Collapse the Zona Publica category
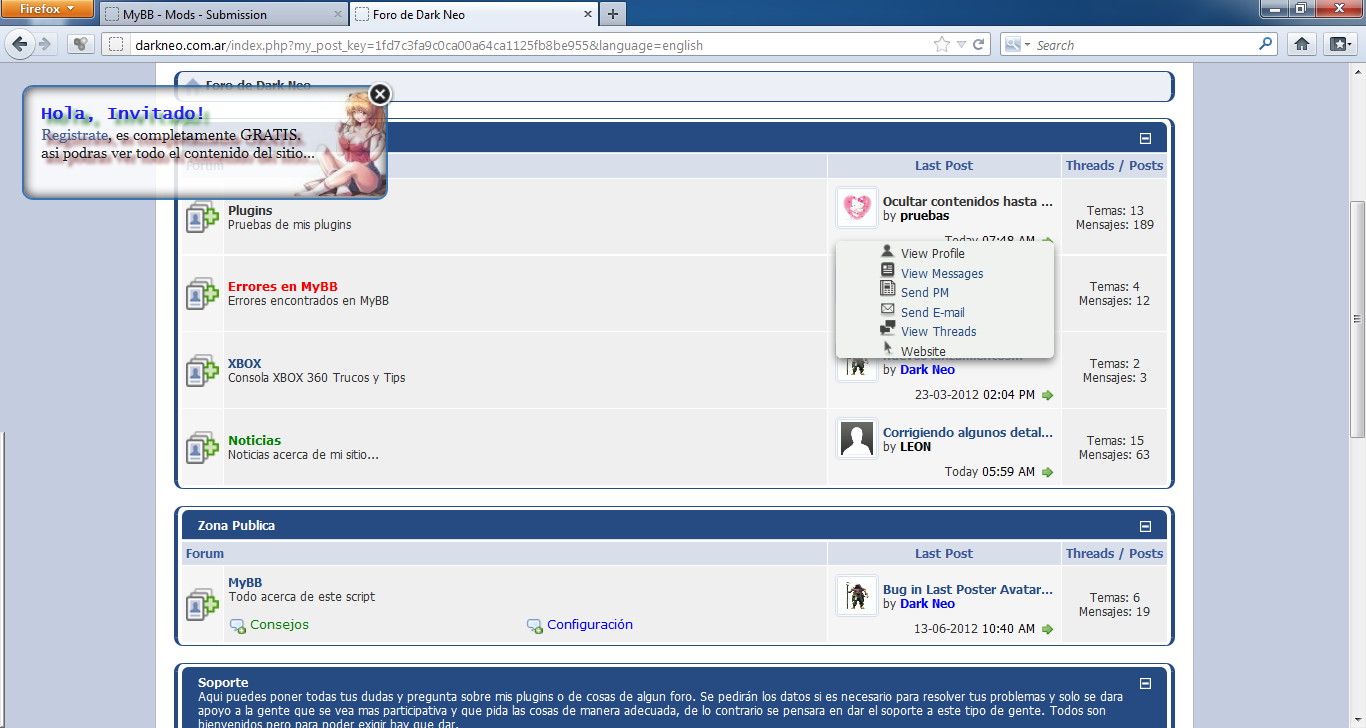The width and height of the screenshot is (1366, 728). (x=1146, y=526)
